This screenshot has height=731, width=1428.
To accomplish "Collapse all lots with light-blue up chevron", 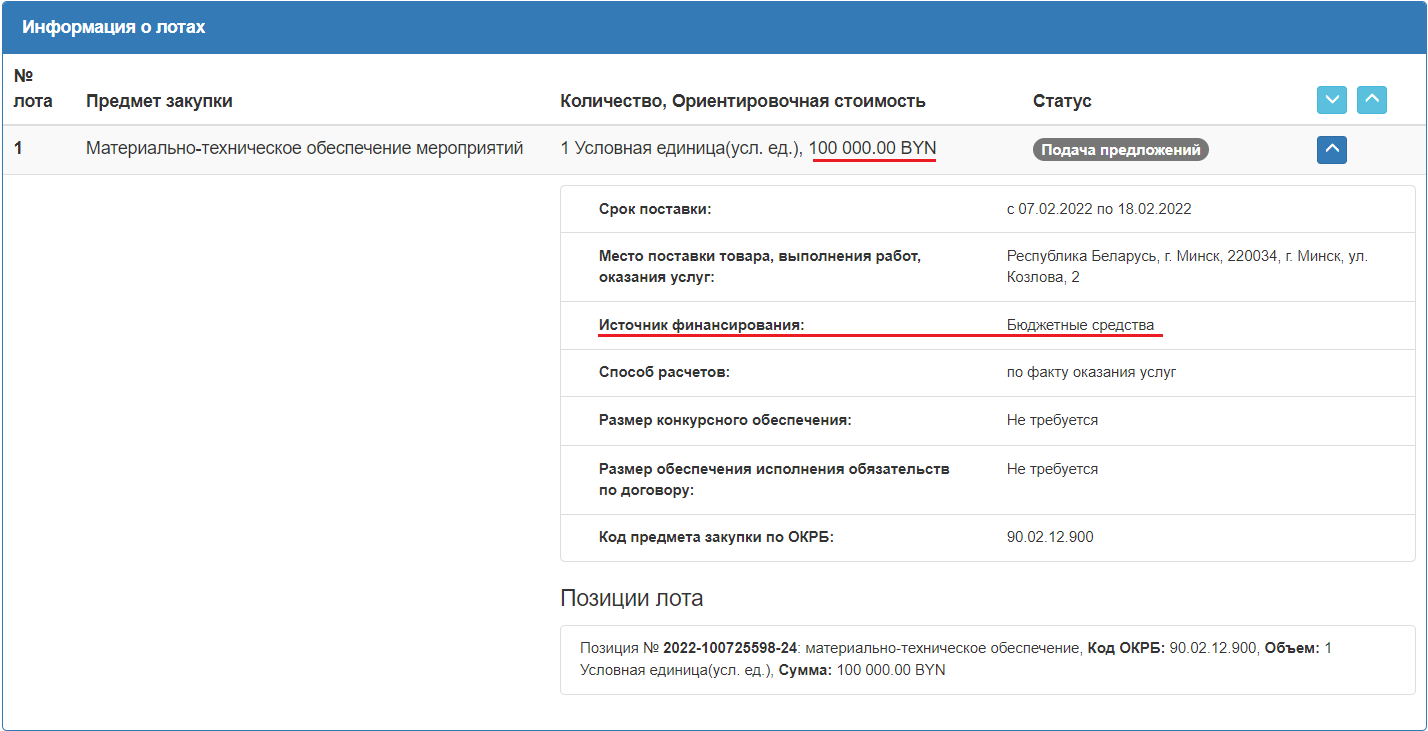I will 1372,100.
